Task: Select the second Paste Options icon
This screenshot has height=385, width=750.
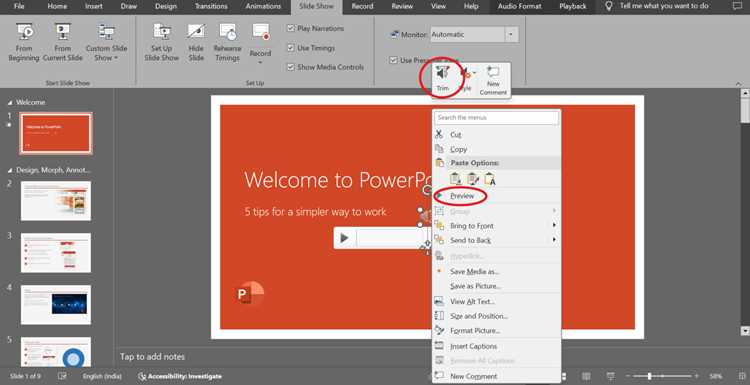Action: pyautogui.click(x=473, y=179)
